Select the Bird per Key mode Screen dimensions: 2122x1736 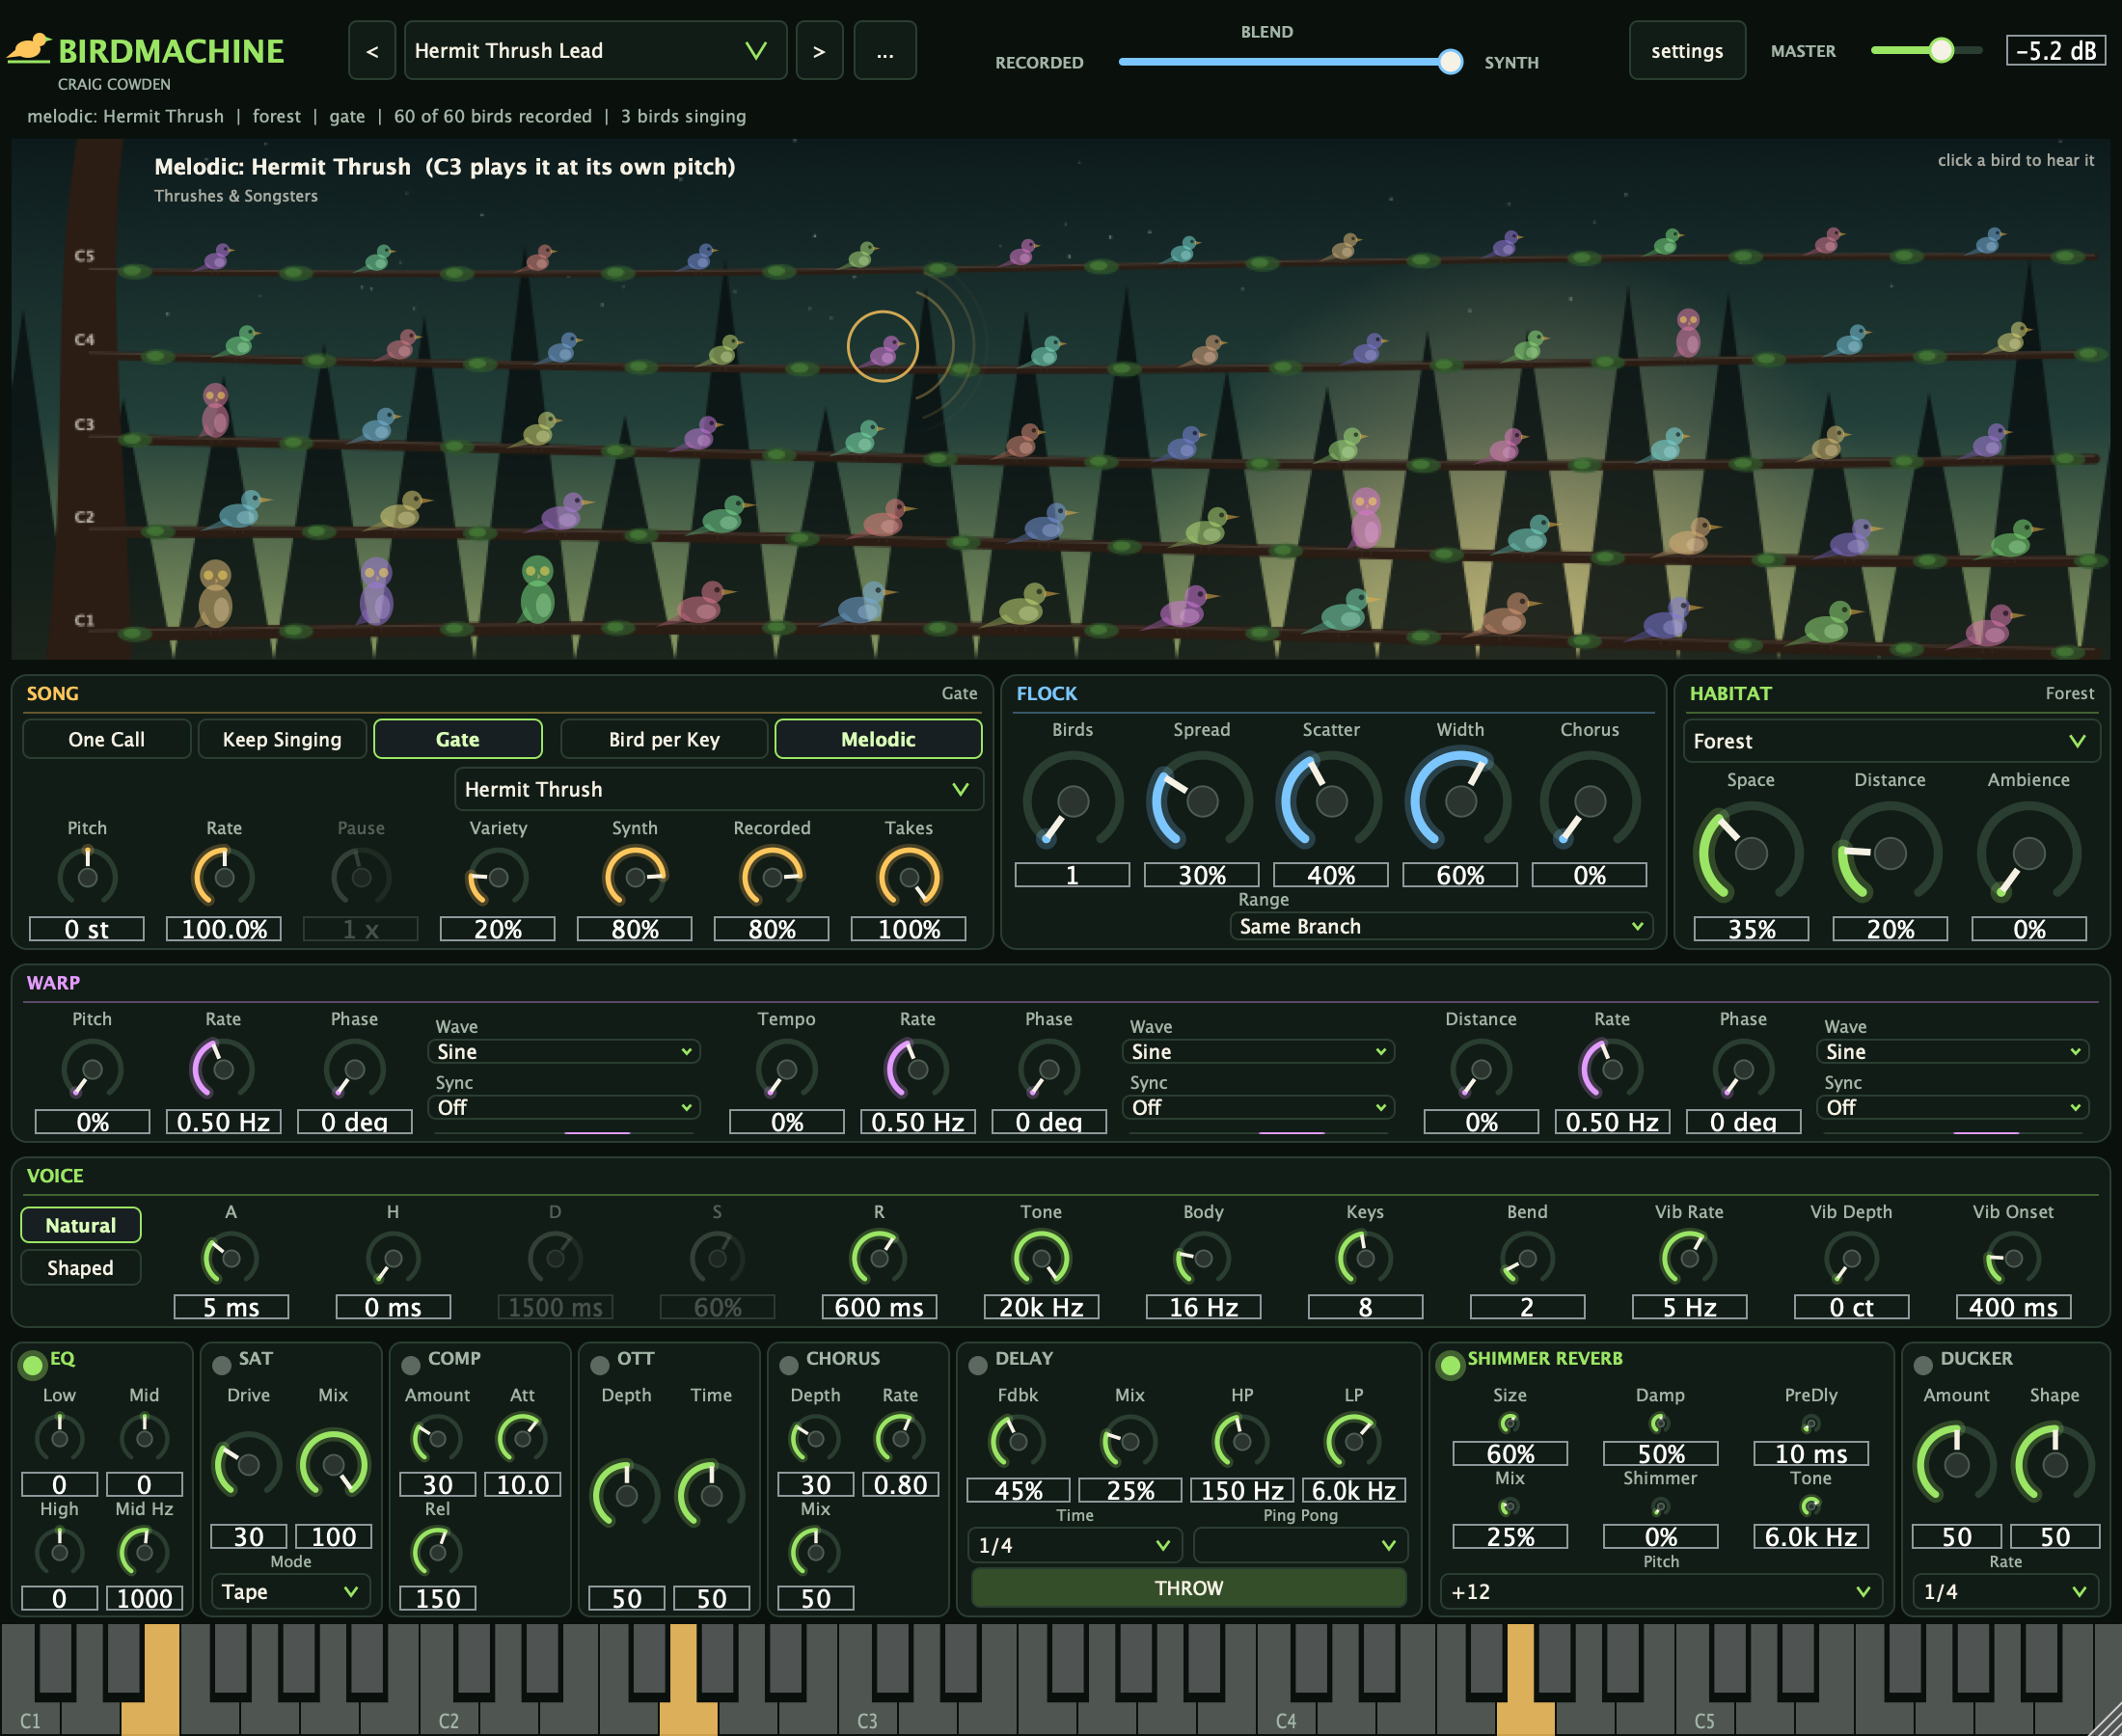[664, 739]
